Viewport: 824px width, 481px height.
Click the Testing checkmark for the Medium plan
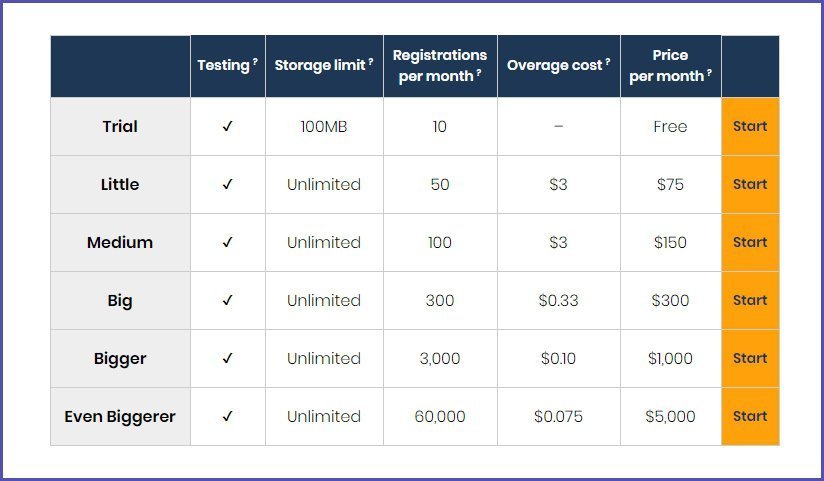(x=228, y=242)
